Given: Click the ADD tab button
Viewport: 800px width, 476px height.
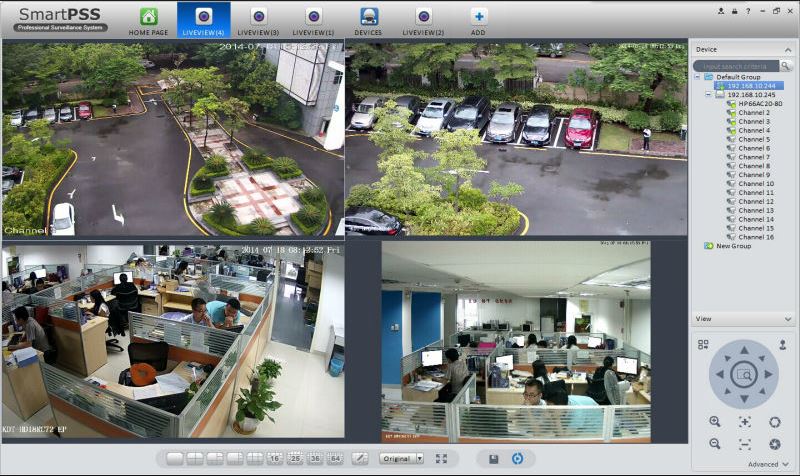Looking at the screenshot, I should pos(478,21).
